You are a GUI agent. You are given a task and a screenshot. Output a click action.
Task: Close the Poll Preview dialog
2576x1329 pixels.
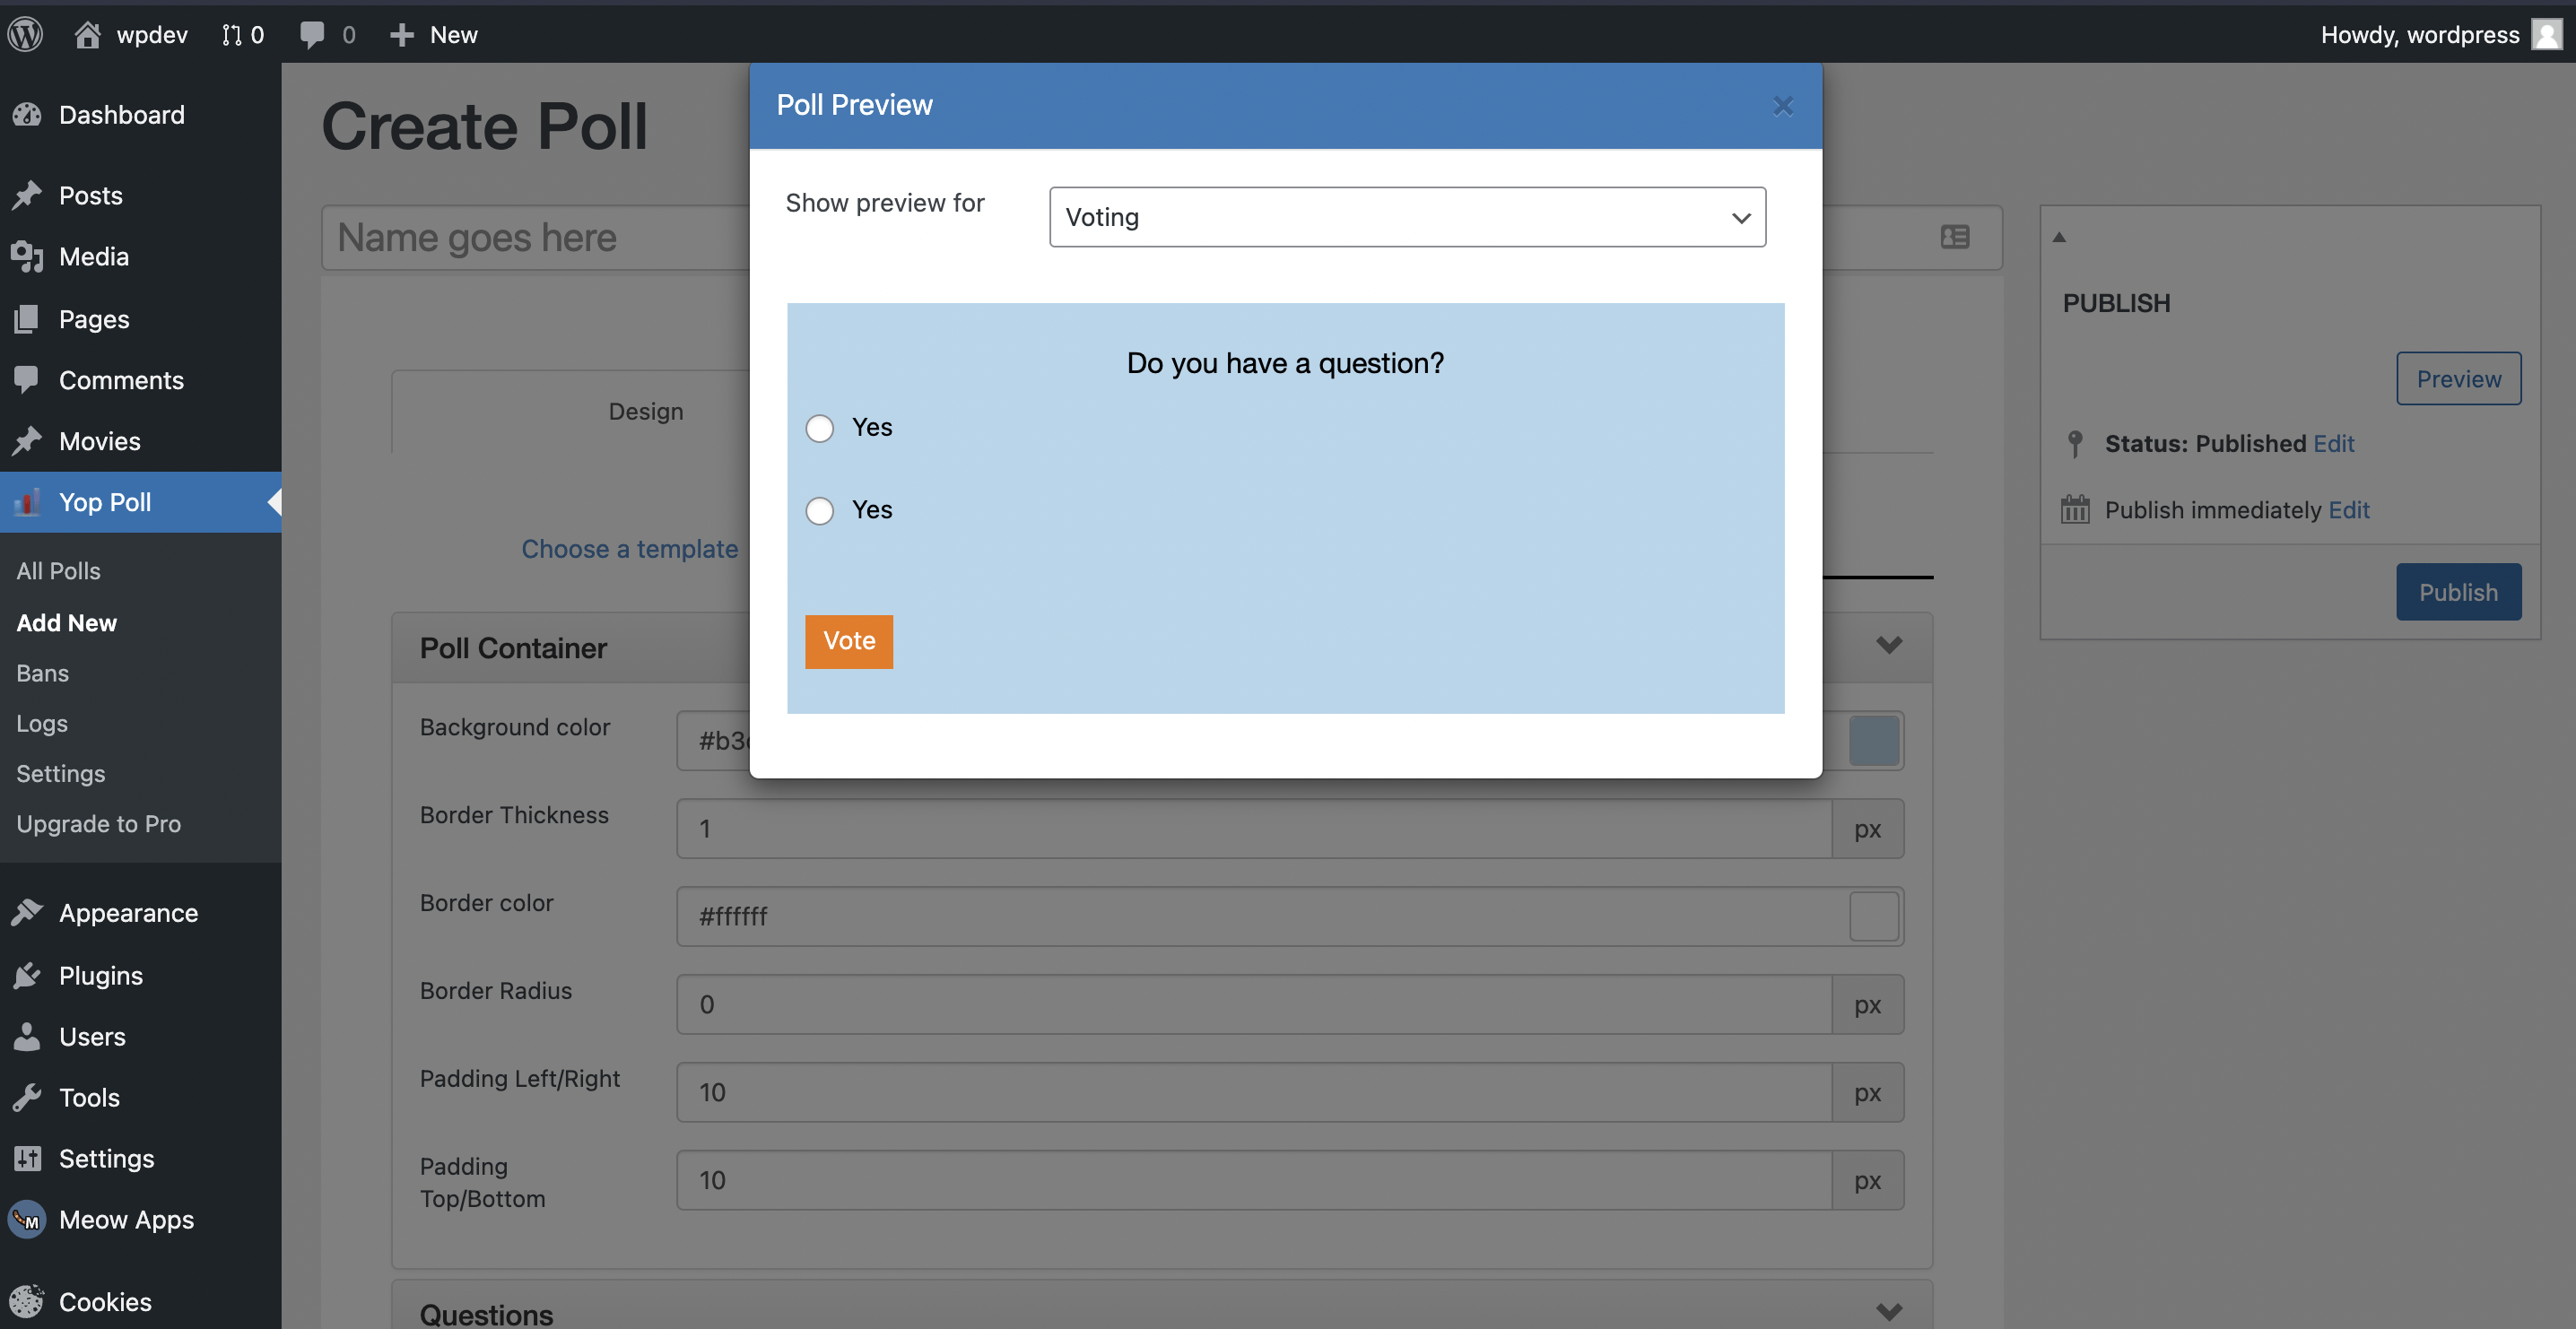coord(1782,105)
